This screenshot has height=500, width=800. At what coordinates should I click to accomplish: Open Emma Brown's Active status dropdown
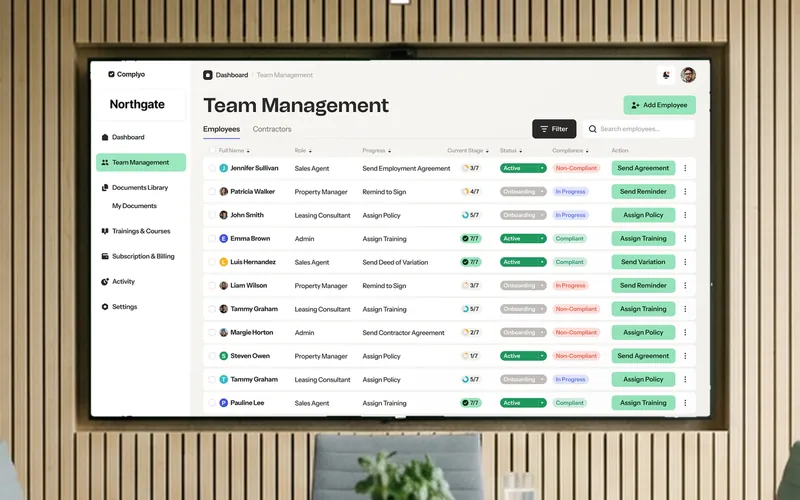coord(523,238)
